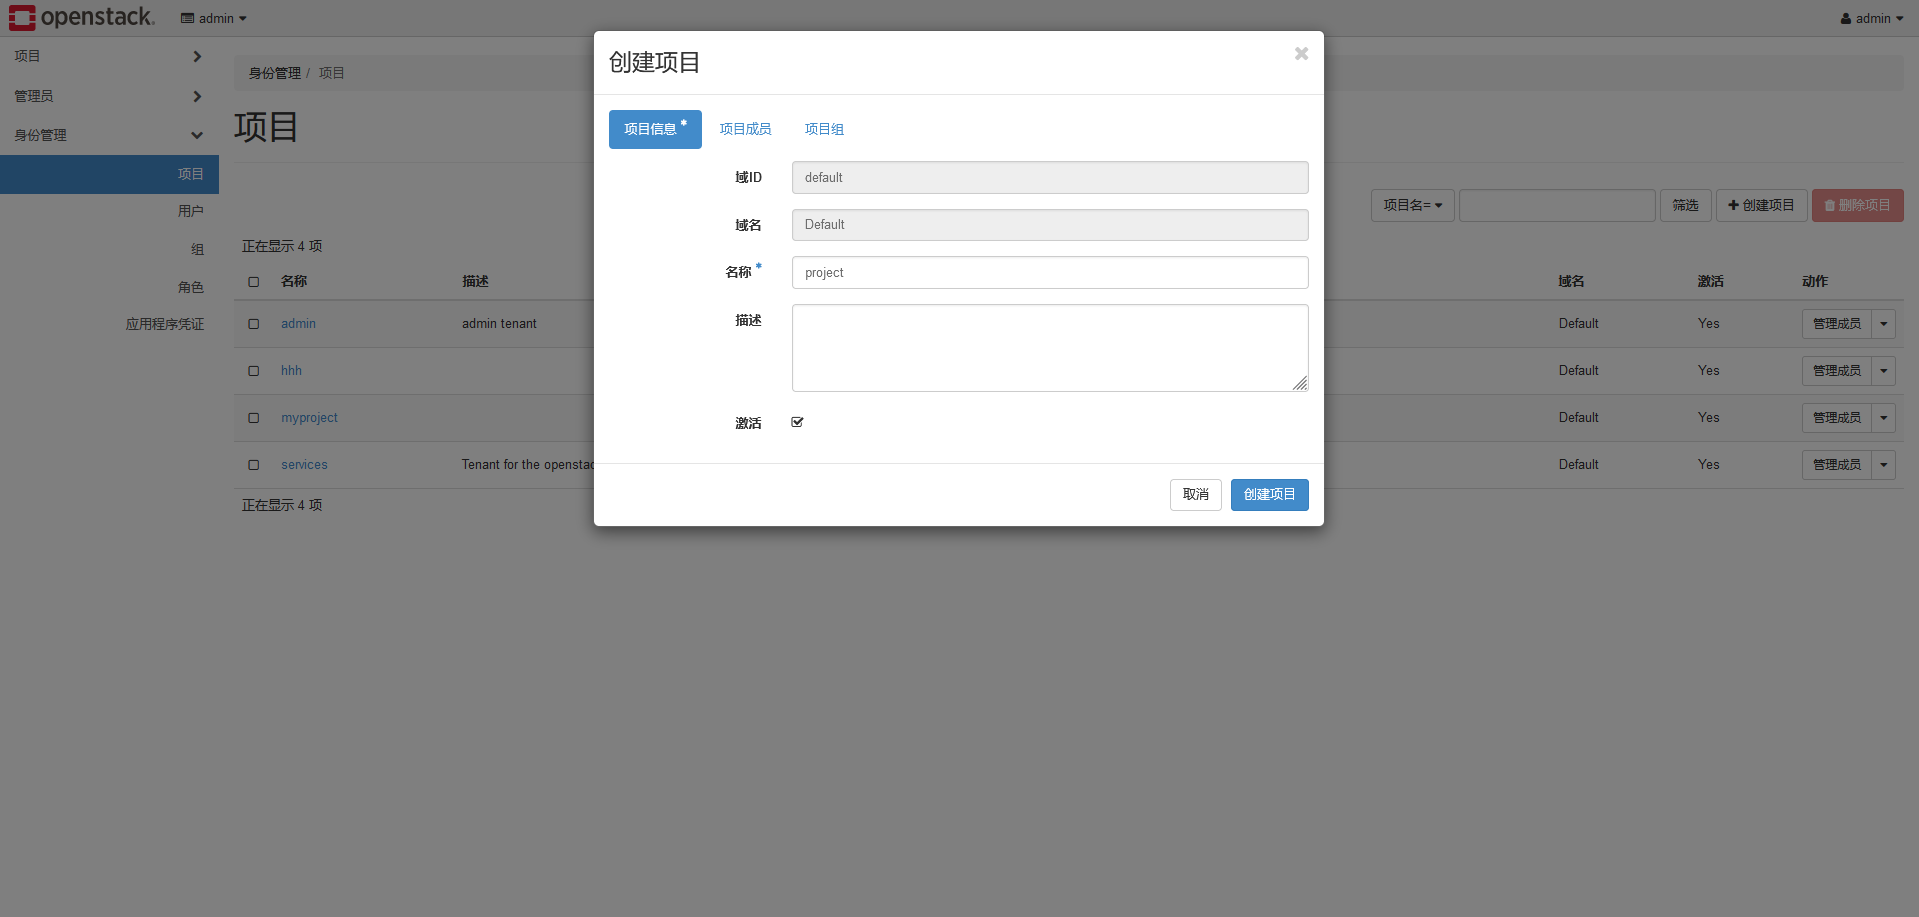Expand the Admin section in sidebar

point(108,96)
